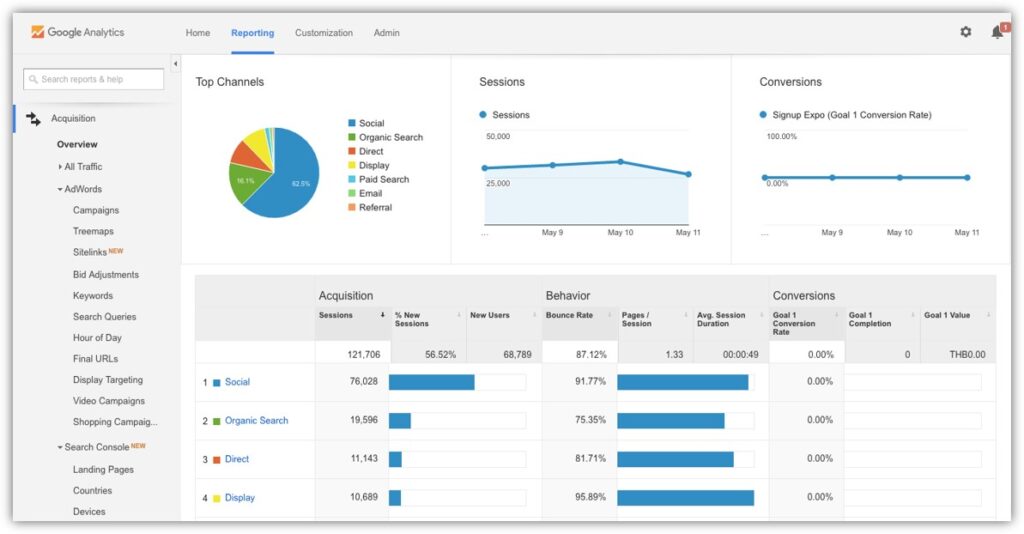Image resolution: width=1024 pixels, height=534 pixels.
Task: Click the Display channel link in table
Action: click(240, 497)
